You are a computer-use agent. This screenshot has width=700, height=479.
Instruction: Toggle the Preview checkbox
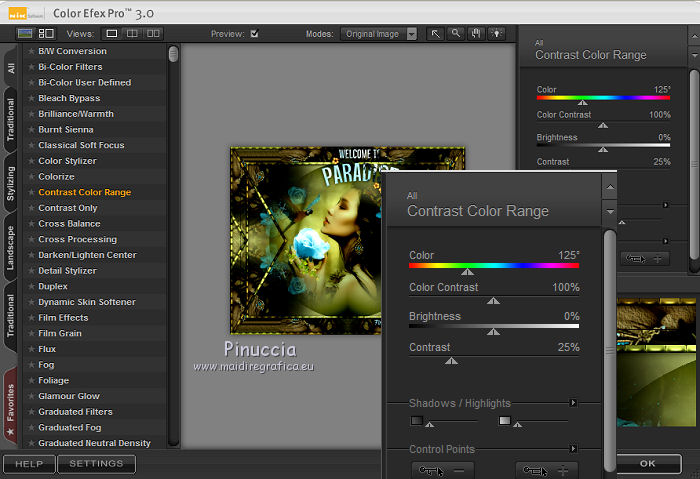(254, 34)
